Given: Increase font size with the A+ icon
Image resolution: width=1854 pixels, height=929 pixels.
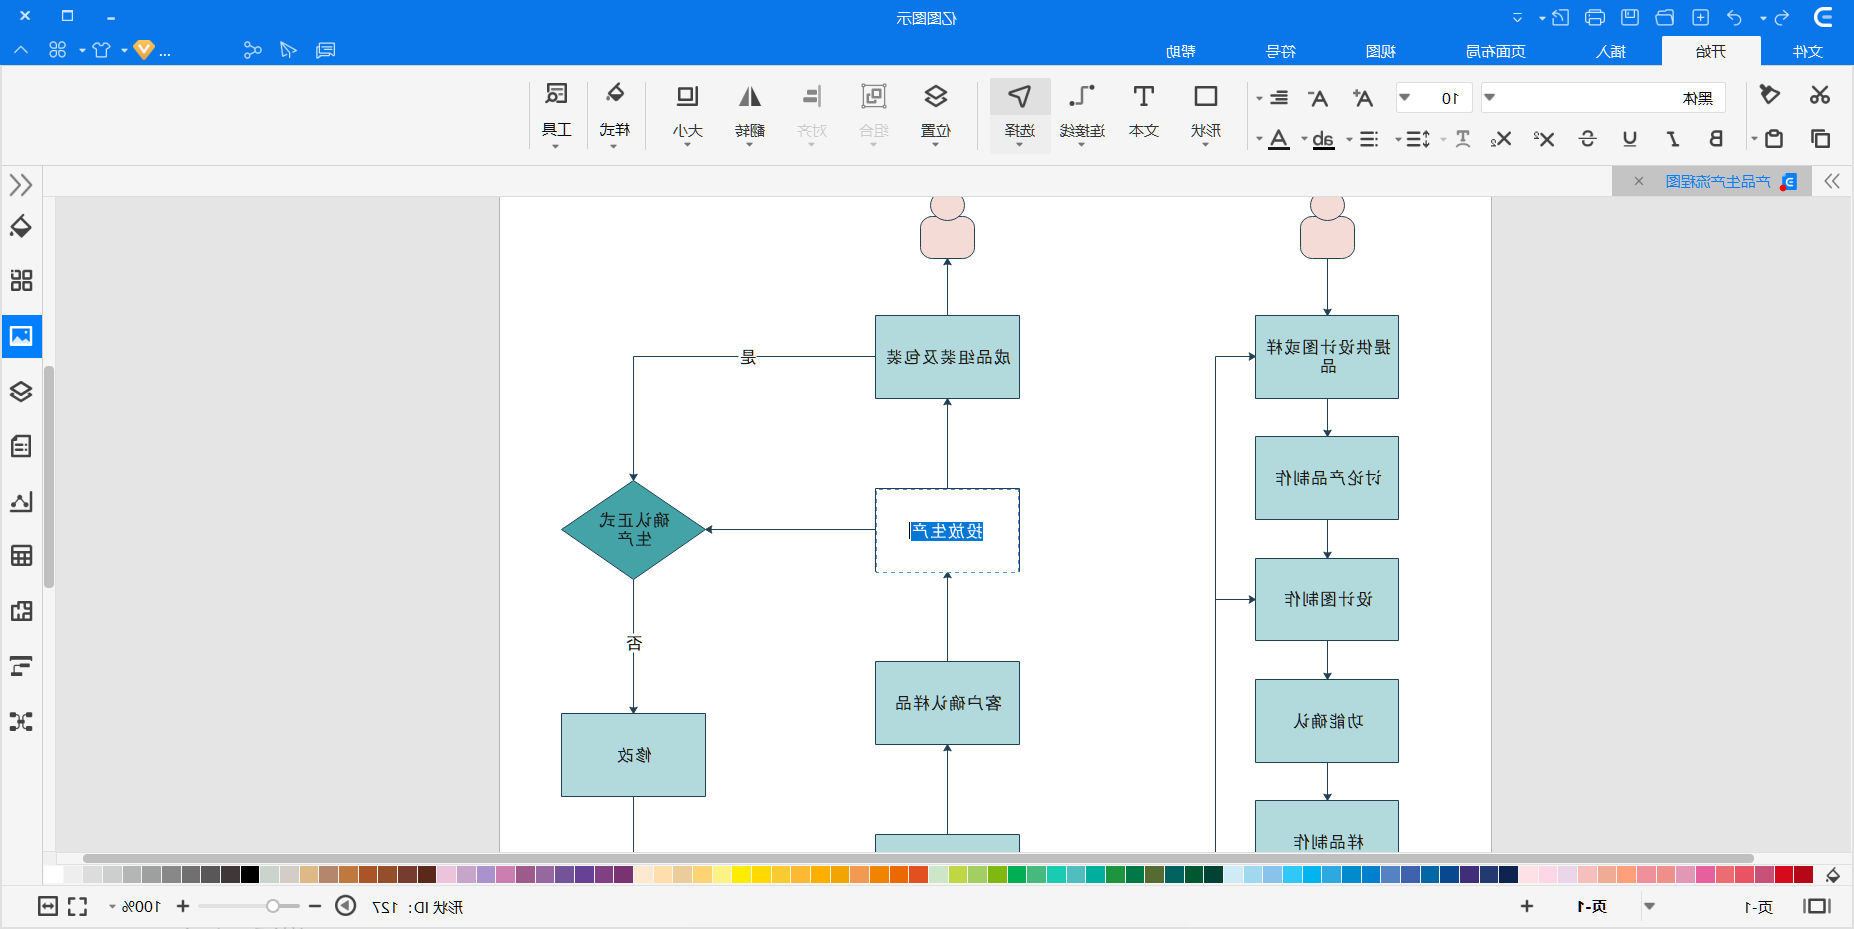Looking at the screenshot, I should coord(1363,97).
